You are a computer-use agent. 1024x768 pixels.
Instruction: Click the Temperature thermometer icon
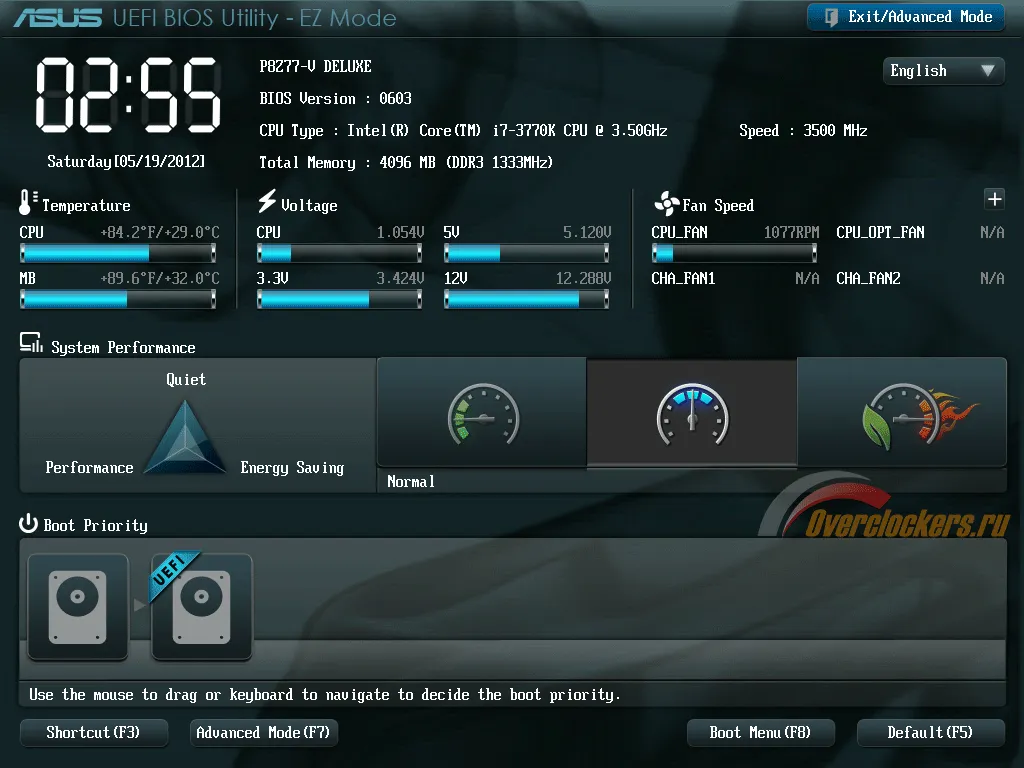tap(27, 202)
